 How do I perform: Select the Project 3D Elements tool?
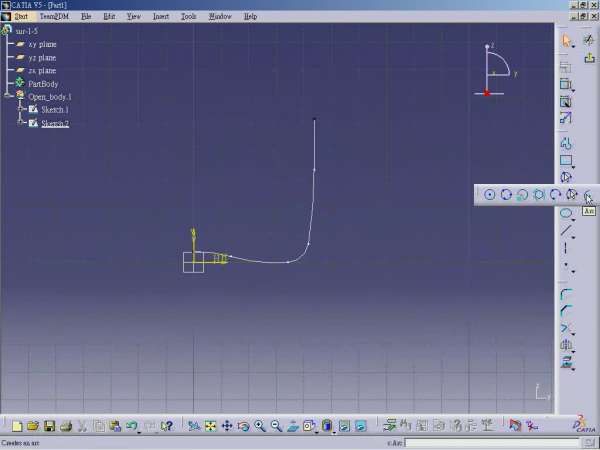566,362
